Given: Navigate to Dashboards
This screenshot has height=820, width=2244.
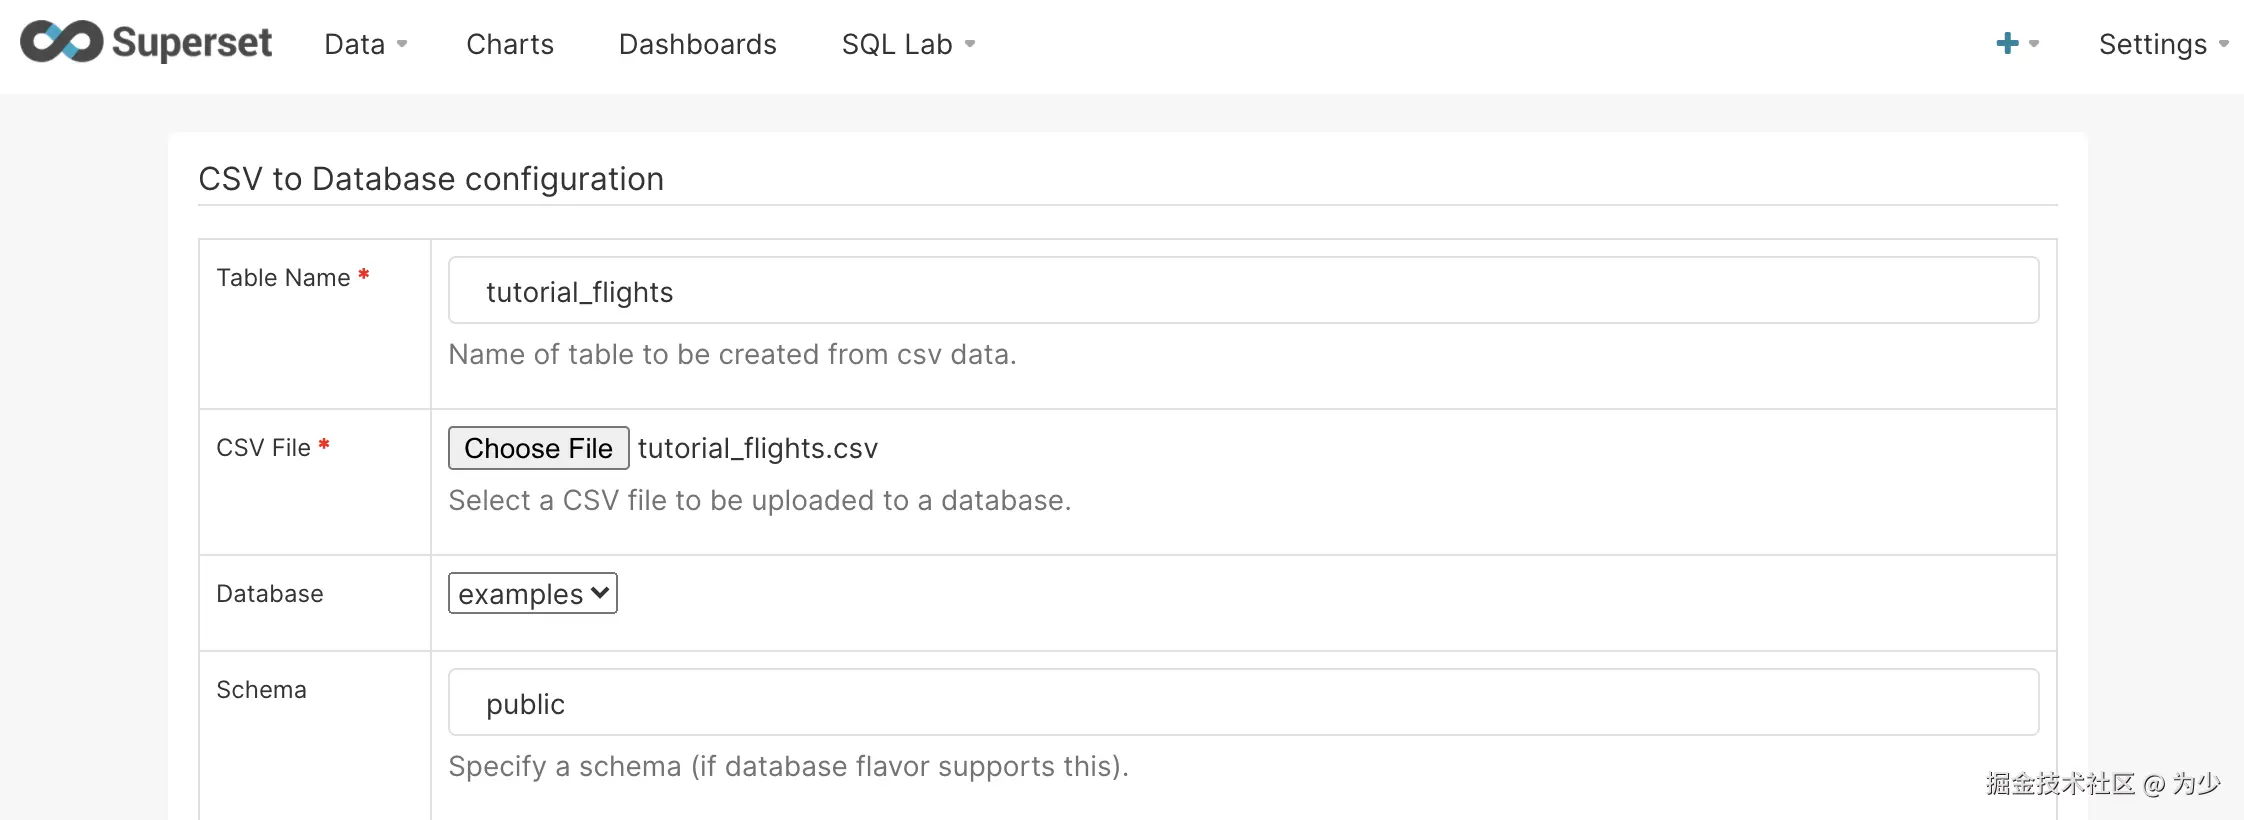Looking at the screenshot, I should pyautogui.click(x=697, y=44).
